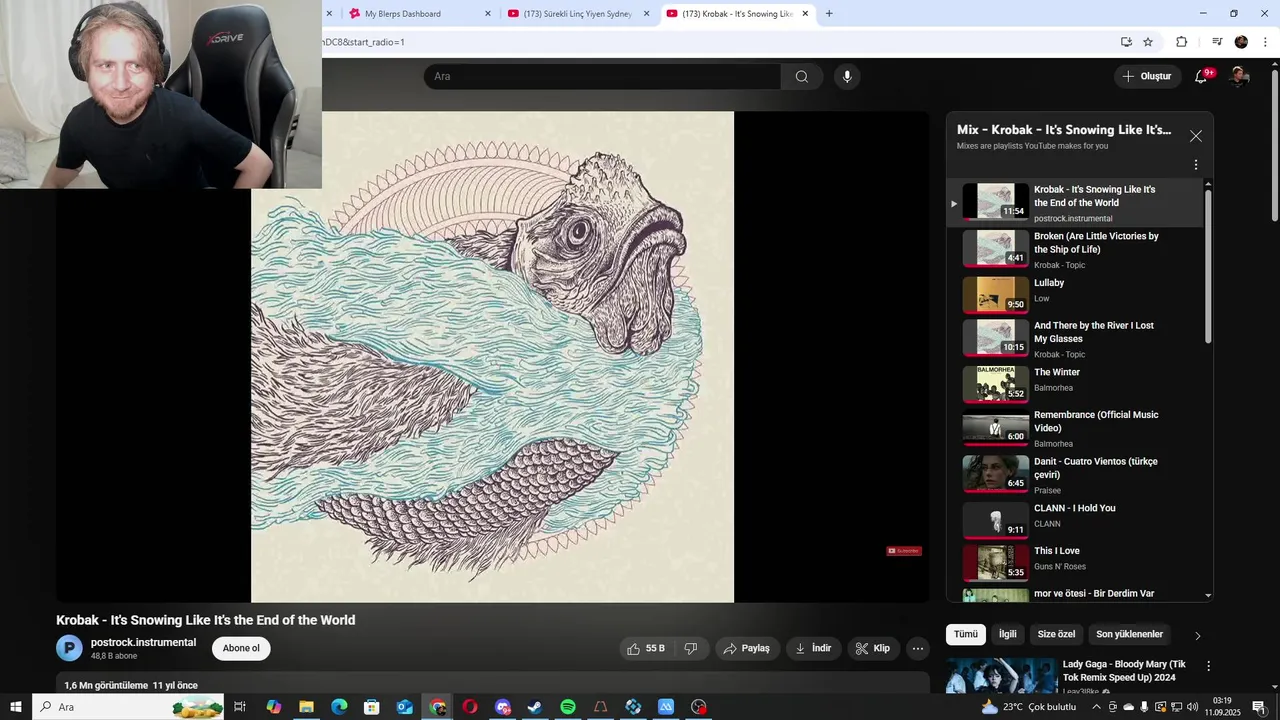The height and width of the screenshot is (720, 1280).
Task: Click the Abone ol subscribe button
Action: [x=241, y=648]
